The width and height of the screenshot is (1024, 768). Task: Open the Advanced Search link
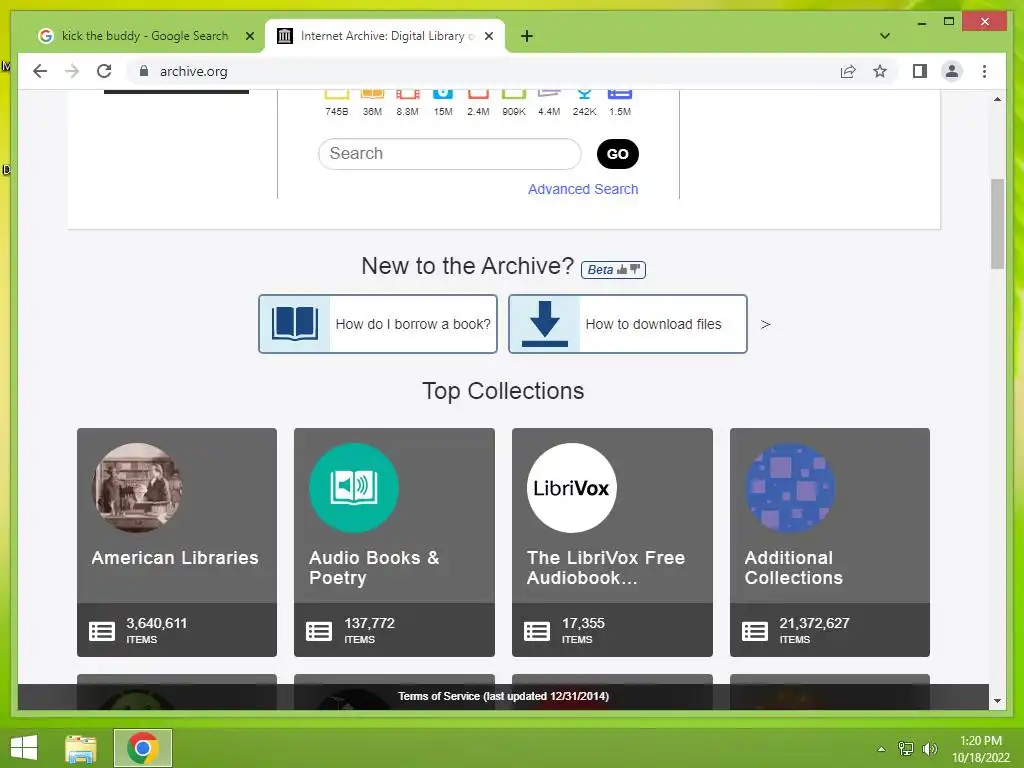[583, 189]
